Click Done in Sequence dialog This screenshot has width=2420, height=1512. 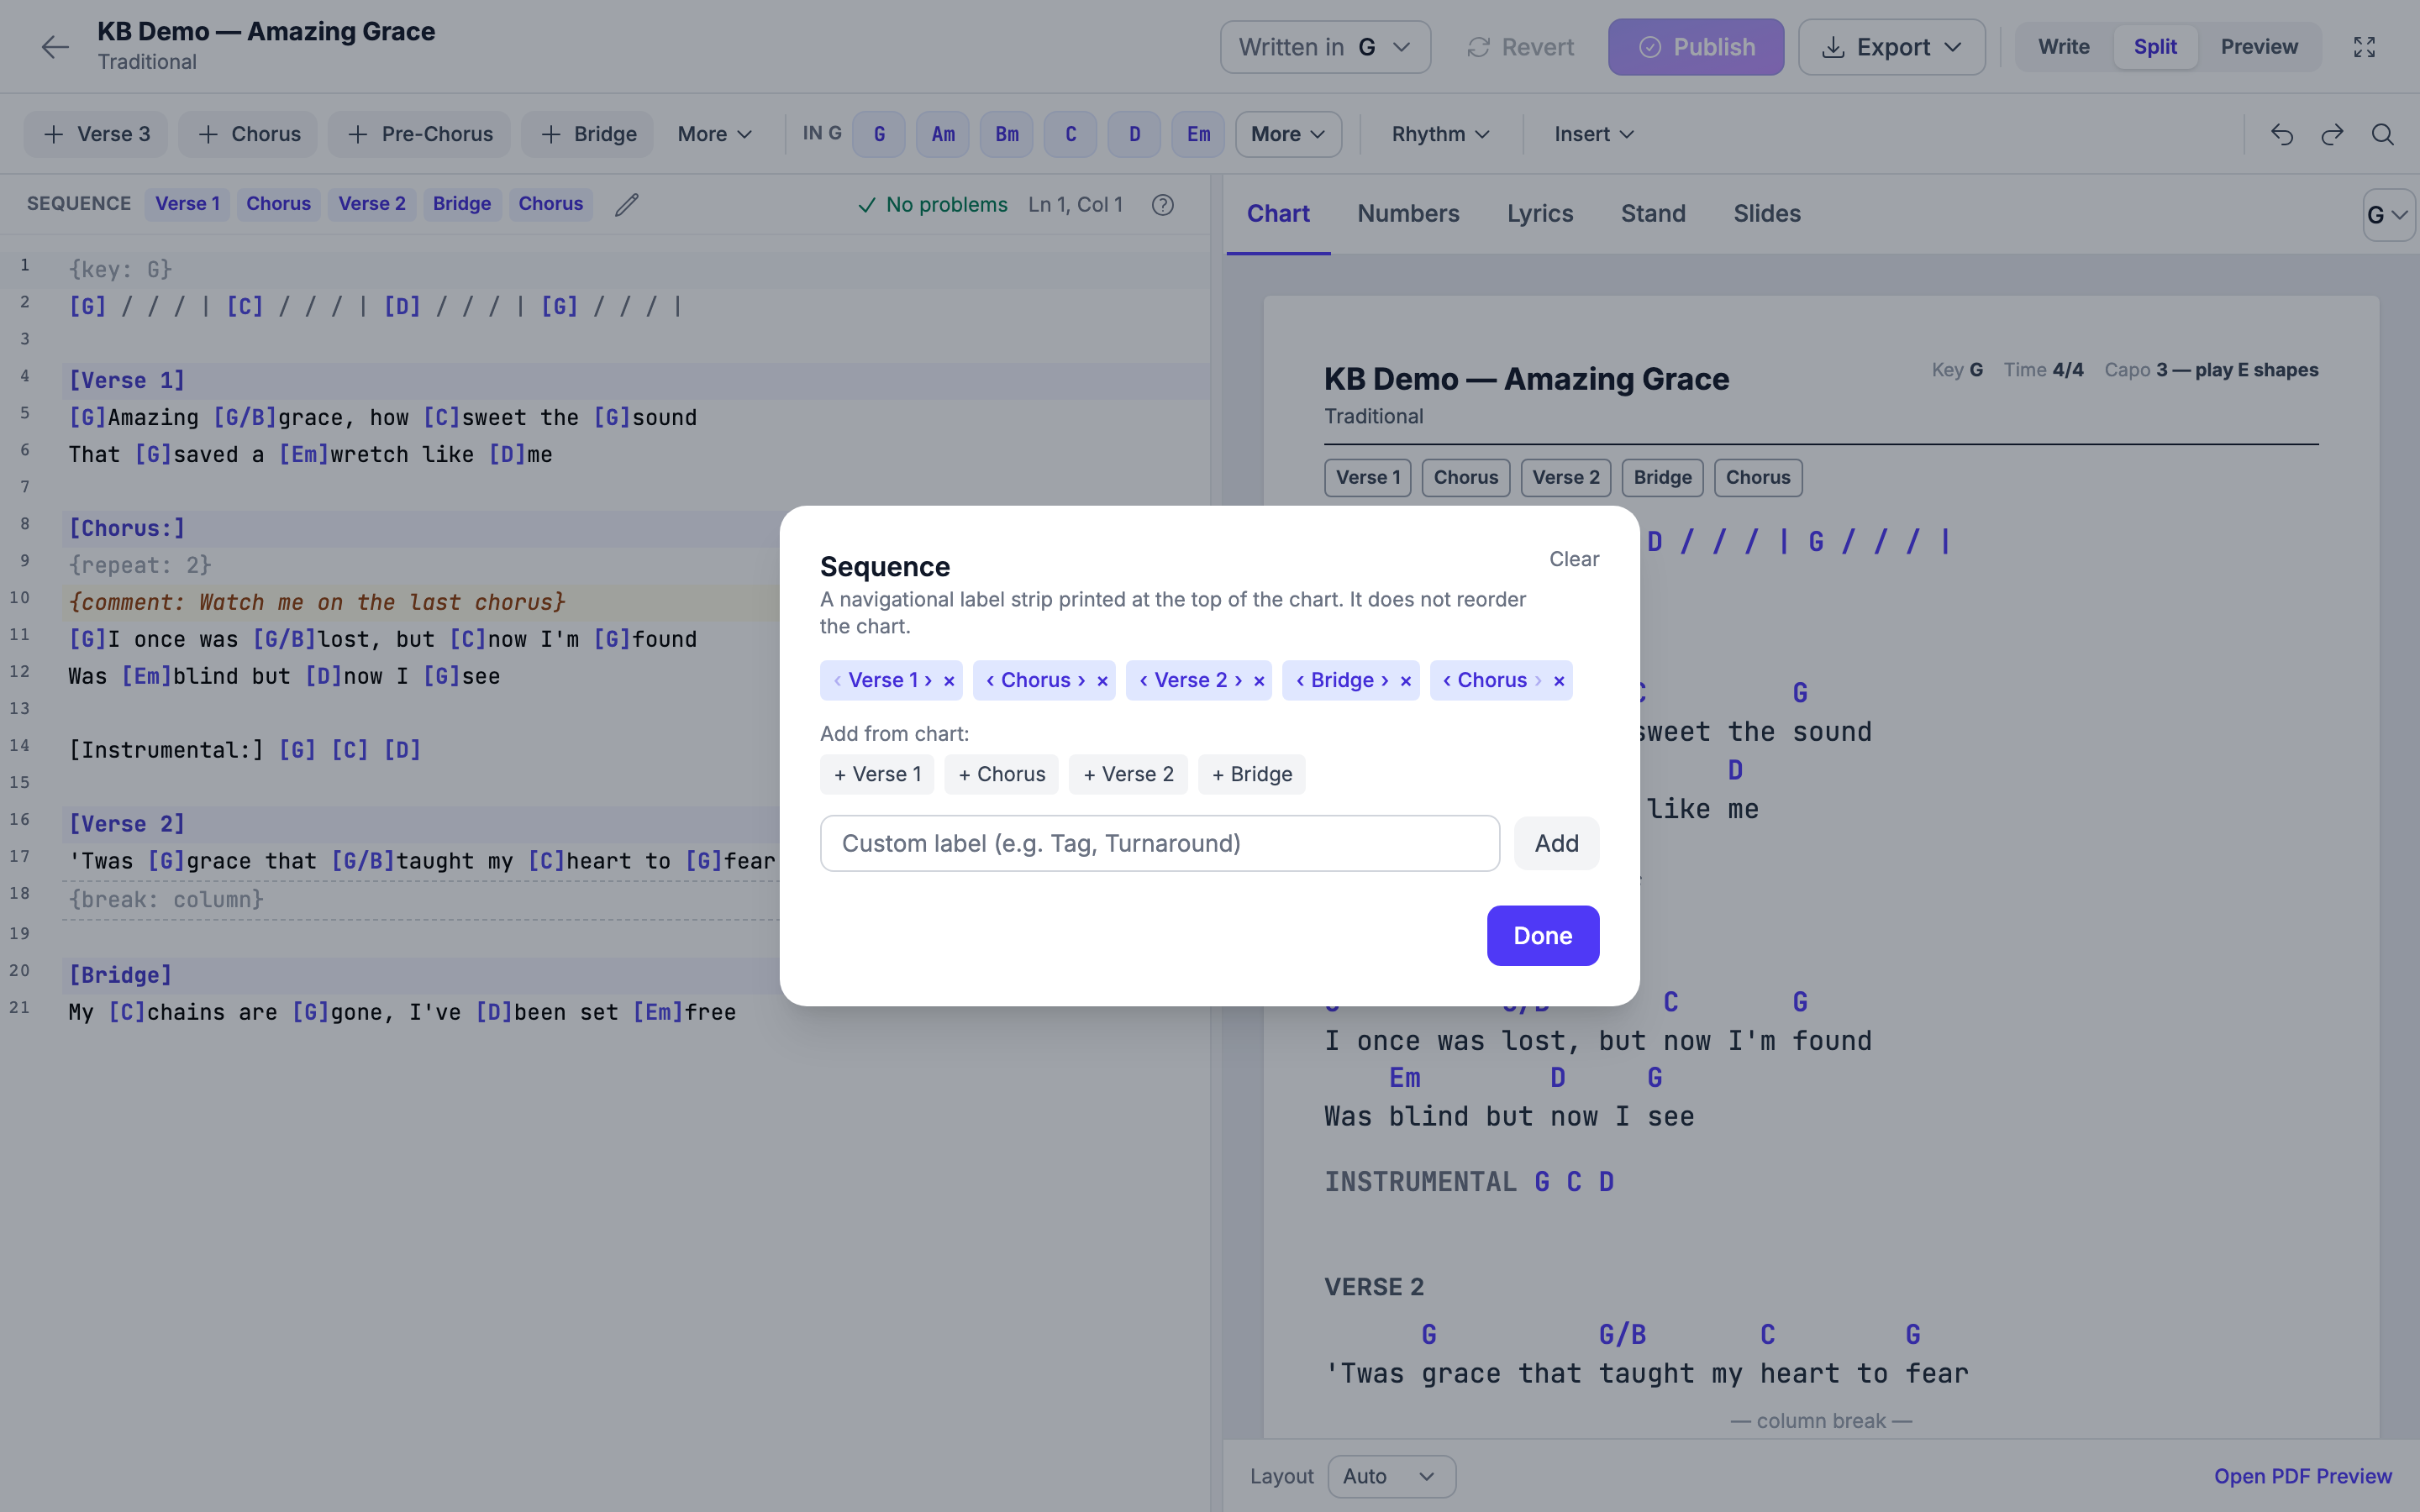click(1542, 936)
